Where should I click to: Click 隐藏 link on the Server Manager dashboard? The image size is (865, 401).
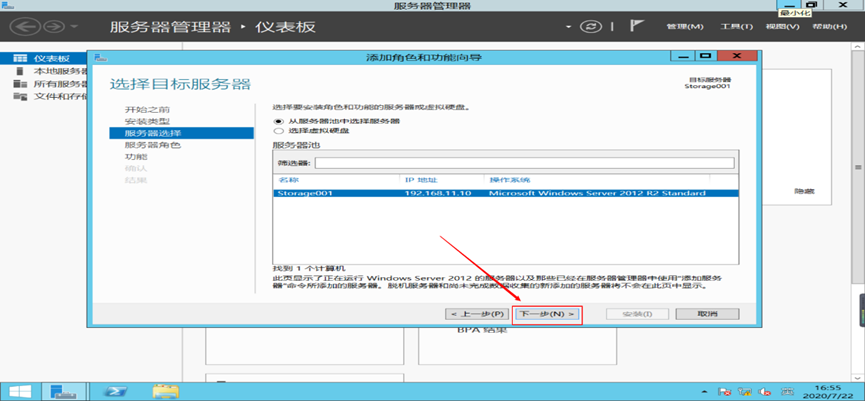pos(804,191)
